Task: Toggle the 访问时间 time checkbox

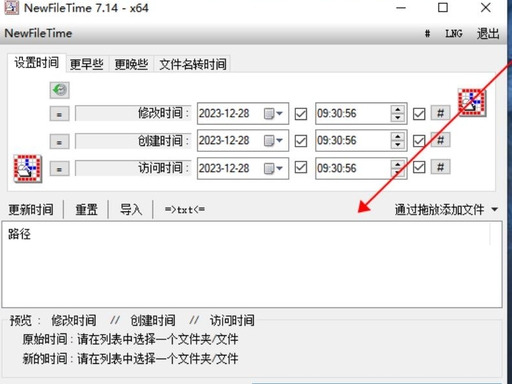Action: [419, 167]
